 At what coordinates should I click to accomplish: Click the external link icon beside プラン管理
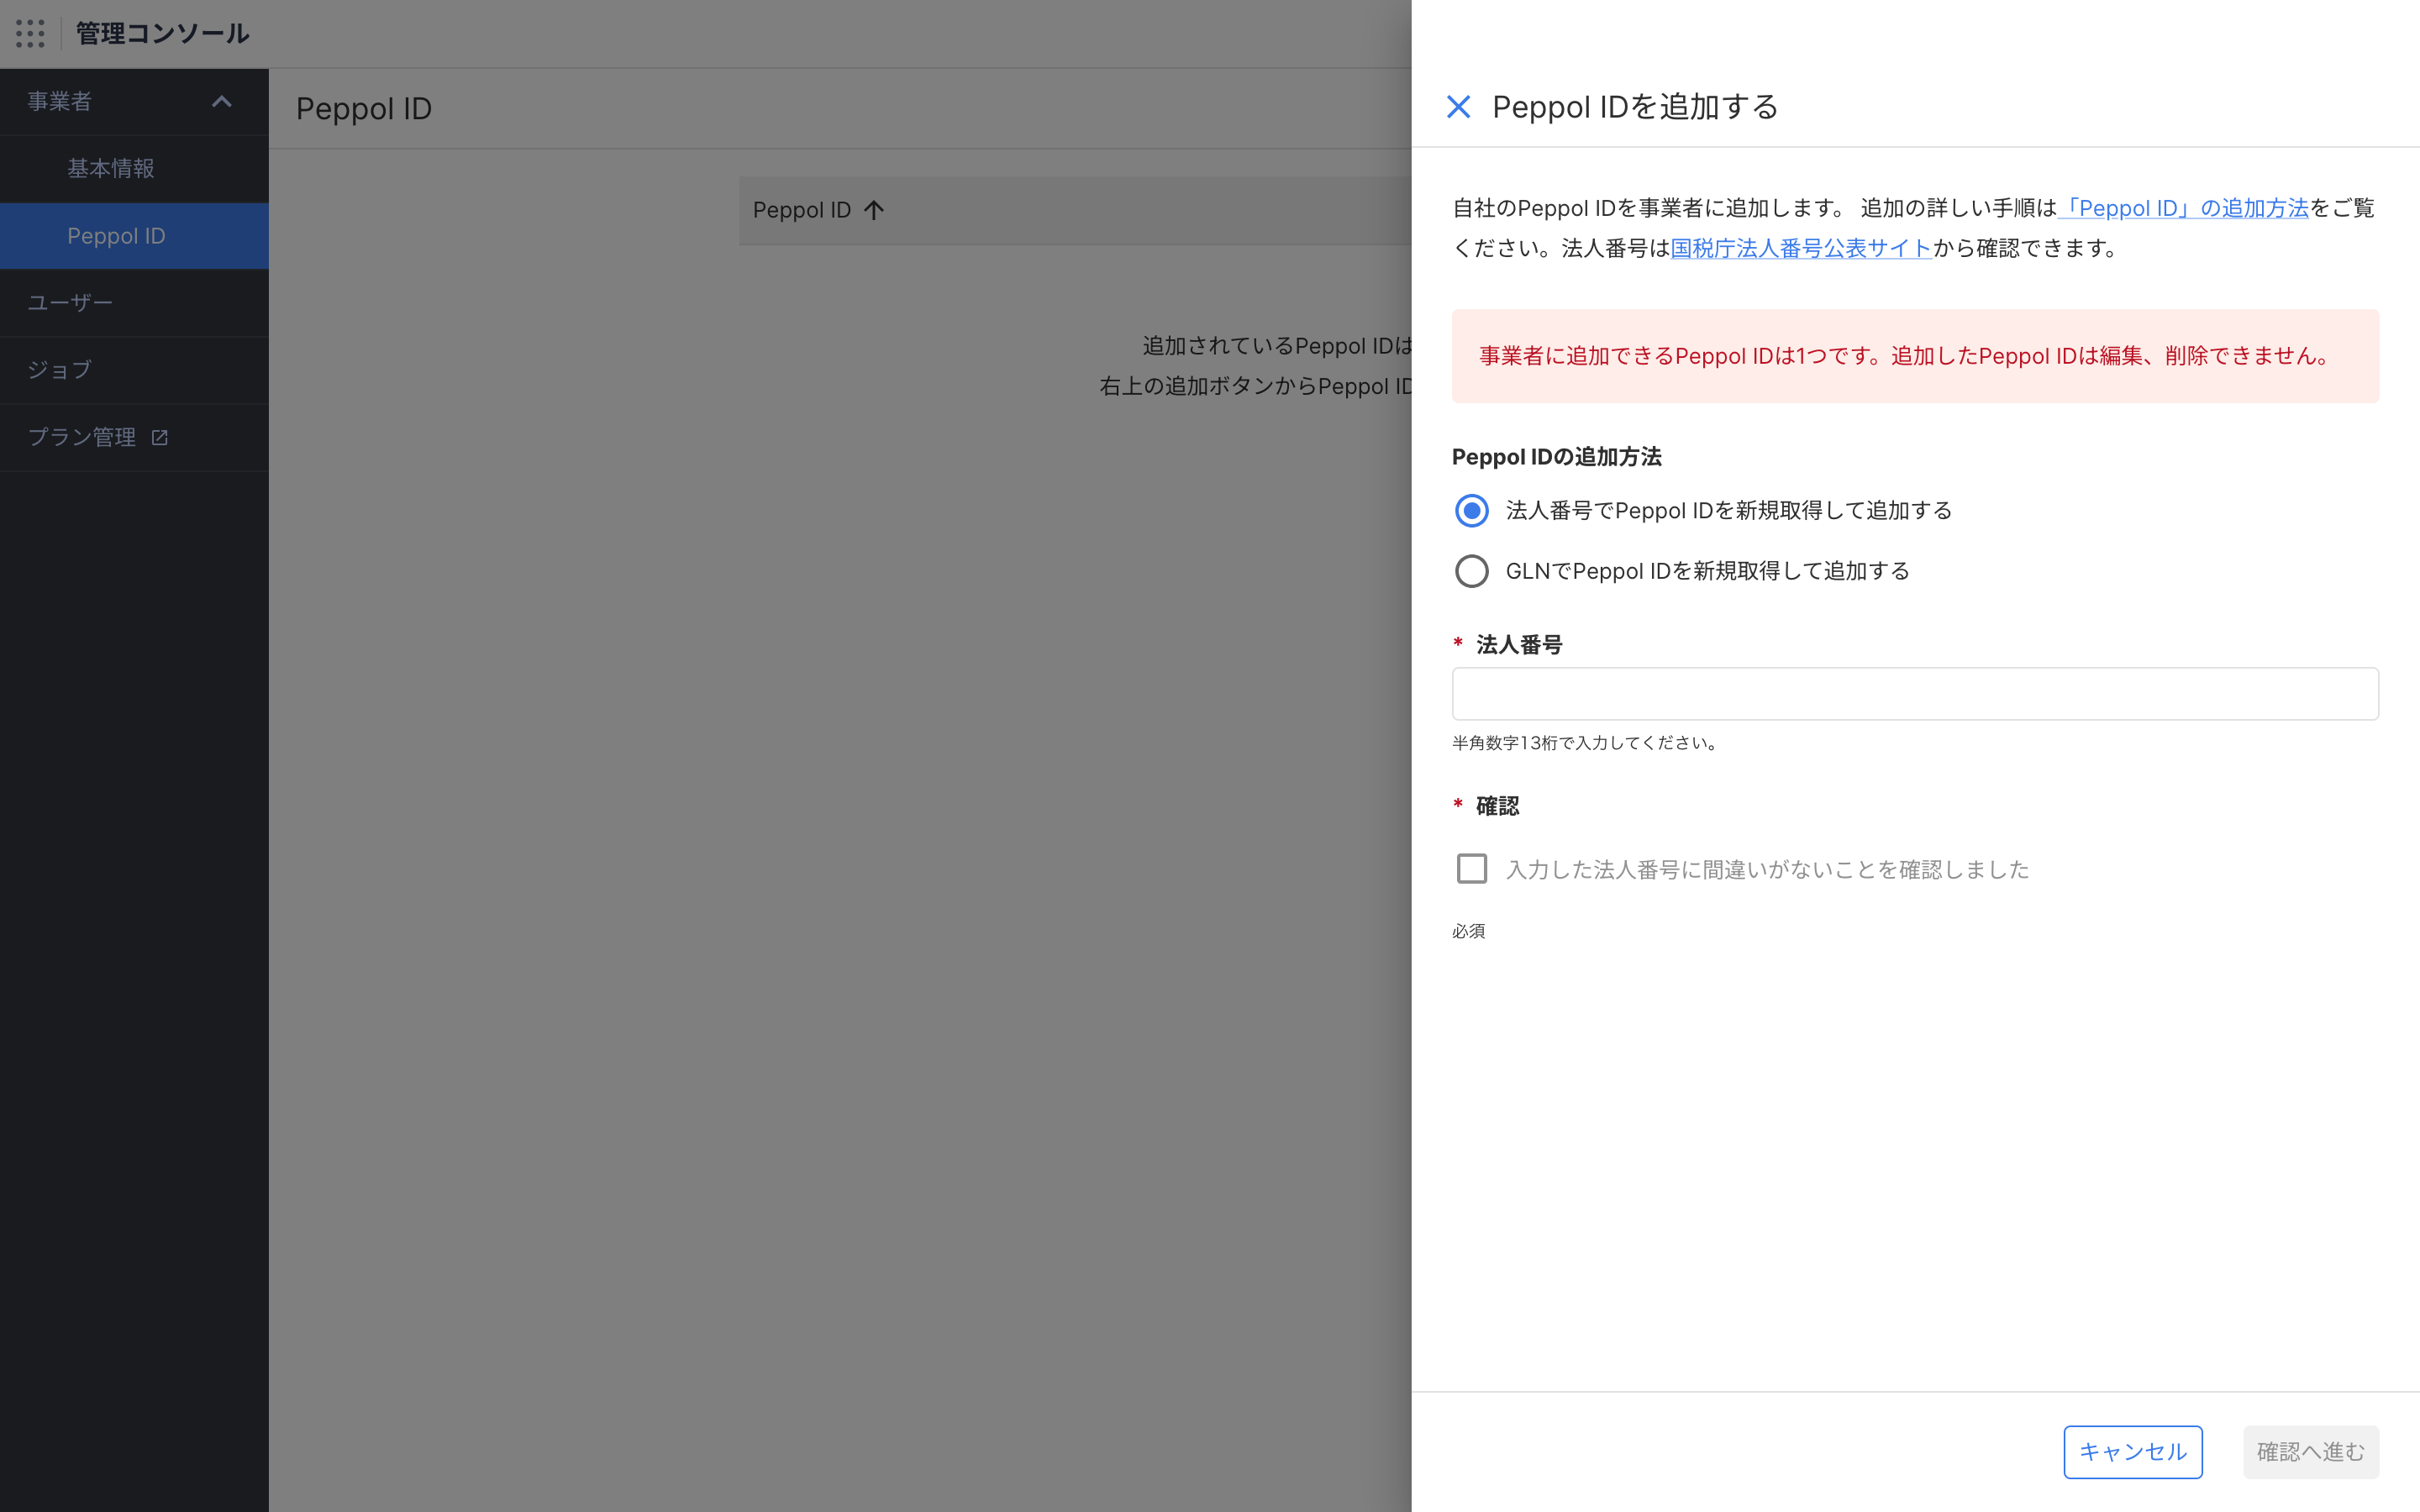160,437
